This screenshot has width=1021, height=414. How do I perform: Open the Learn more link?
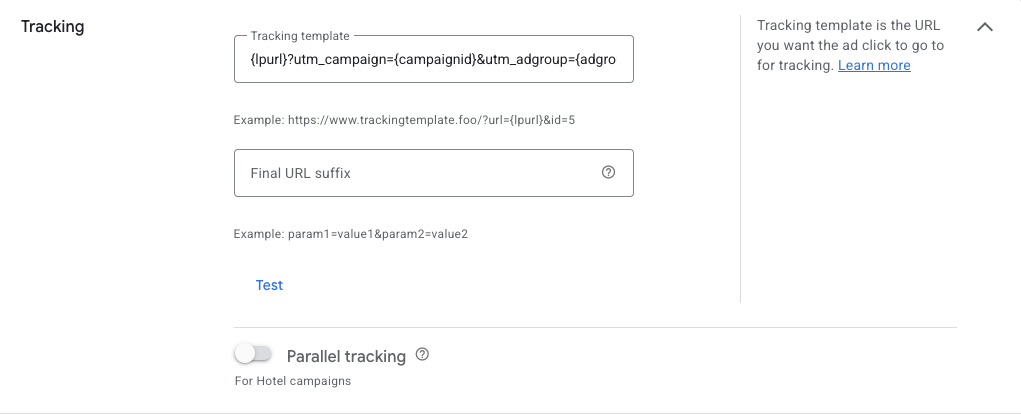tap(874, 65)
